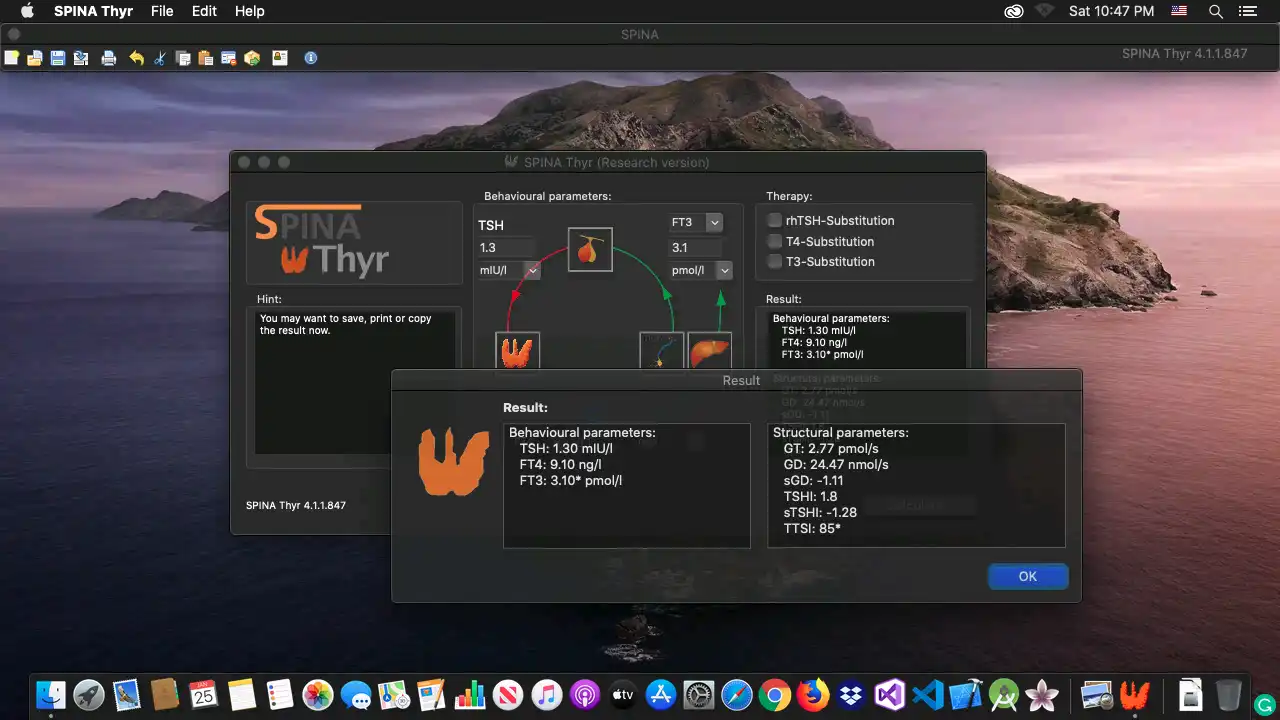
Task: Click the menu bar clock Sat 10:47 PM
Action: click(x=1111, y=11)
